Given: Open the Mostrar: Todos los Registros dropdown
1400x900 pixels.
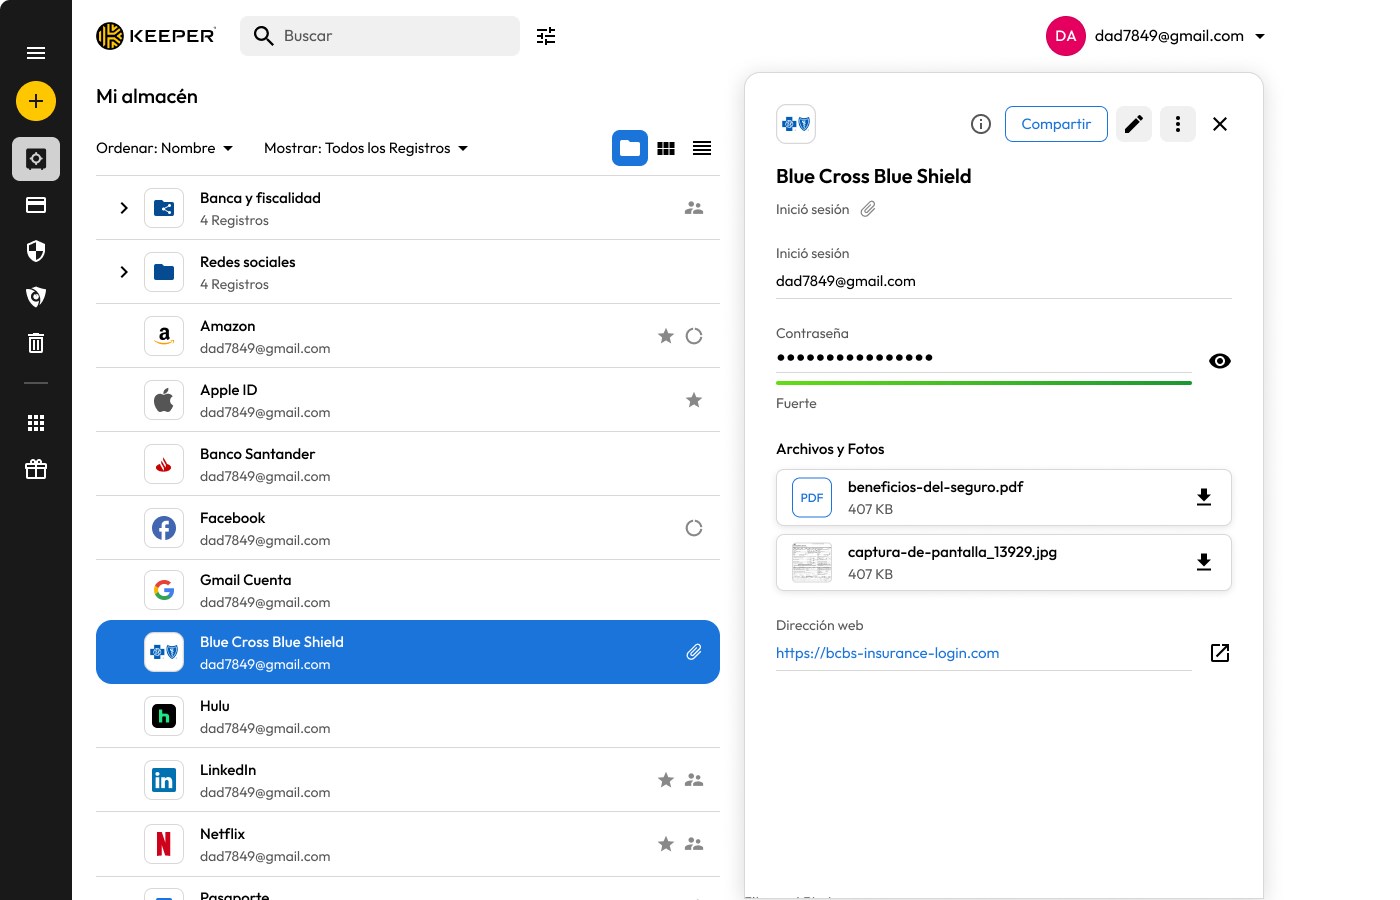Looking at the screenshot, I should point(366,148).
